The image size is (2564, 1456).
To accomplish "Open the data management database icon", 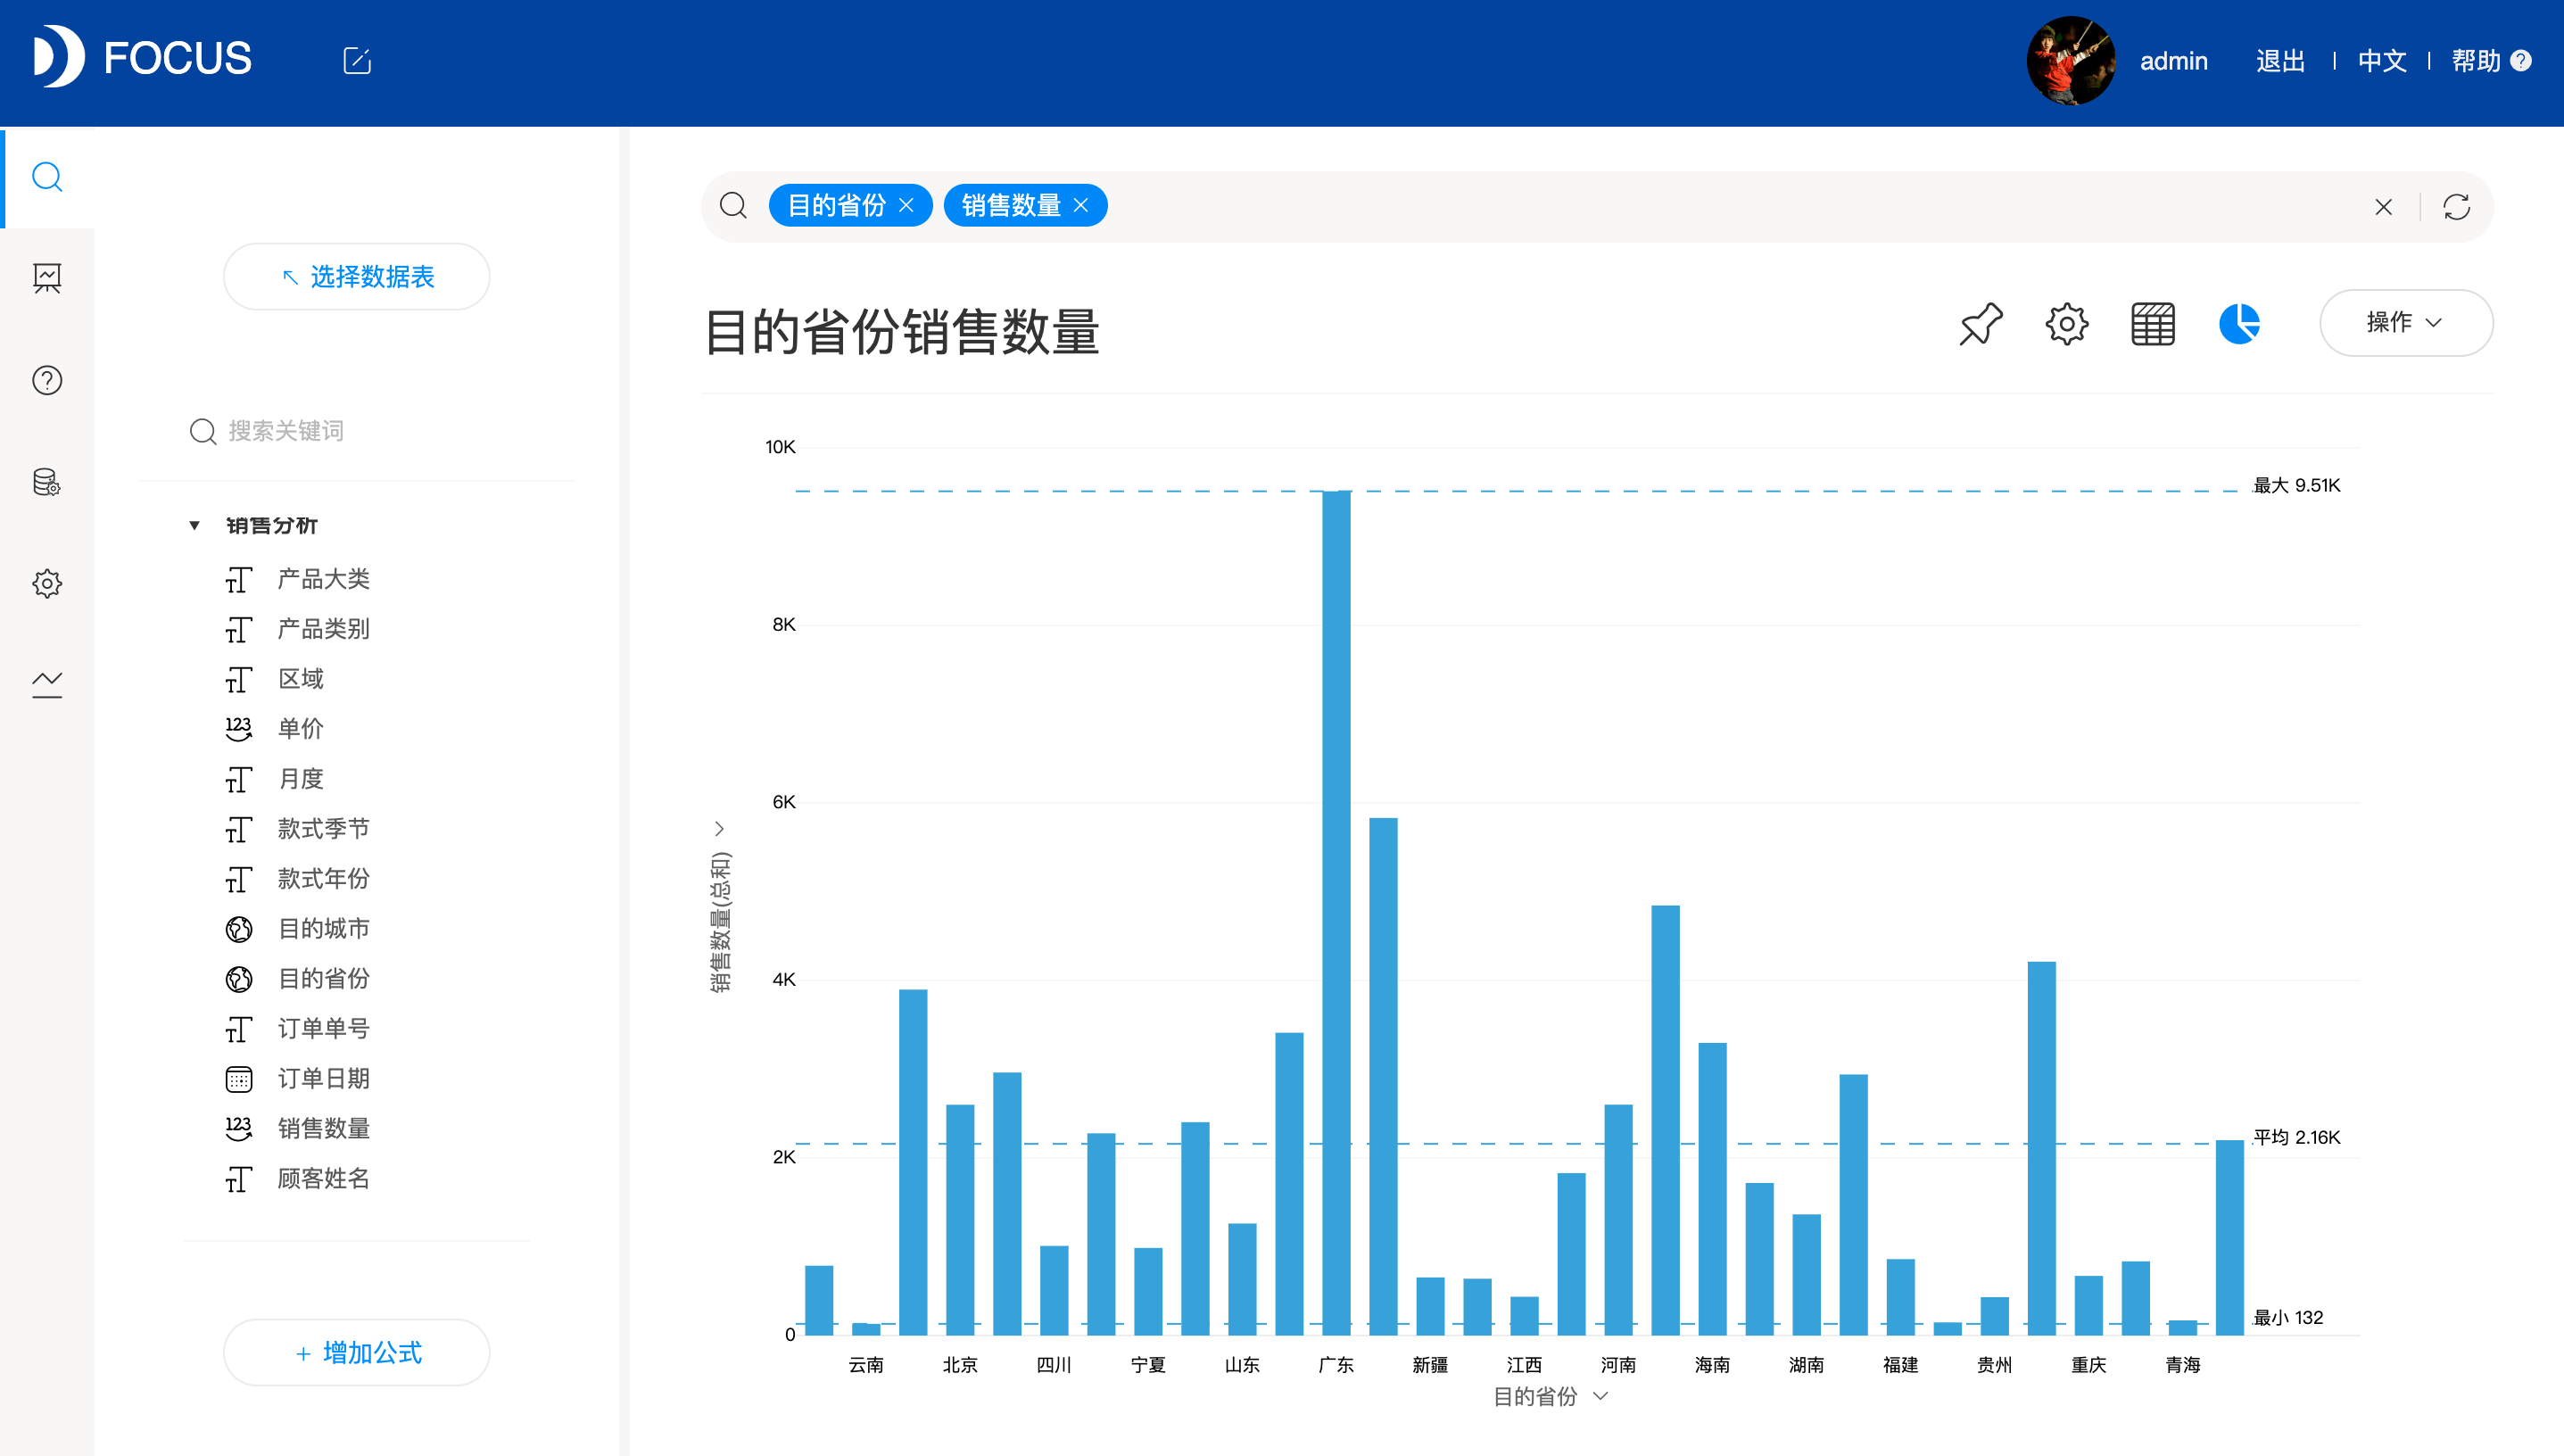I will click(47, 482).
